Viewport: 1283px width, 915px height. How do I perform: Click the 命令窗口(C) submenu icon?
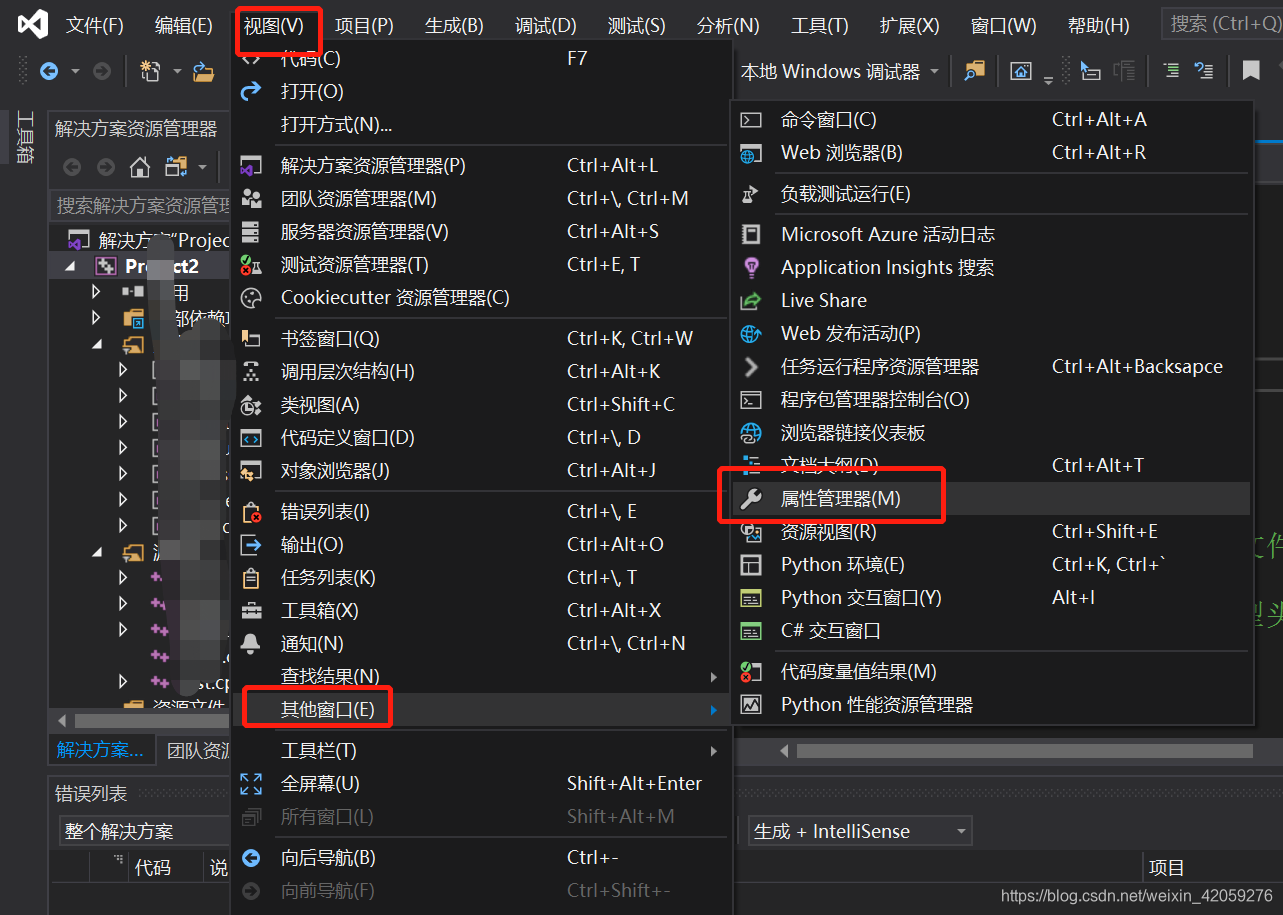(x=751, y=120)
